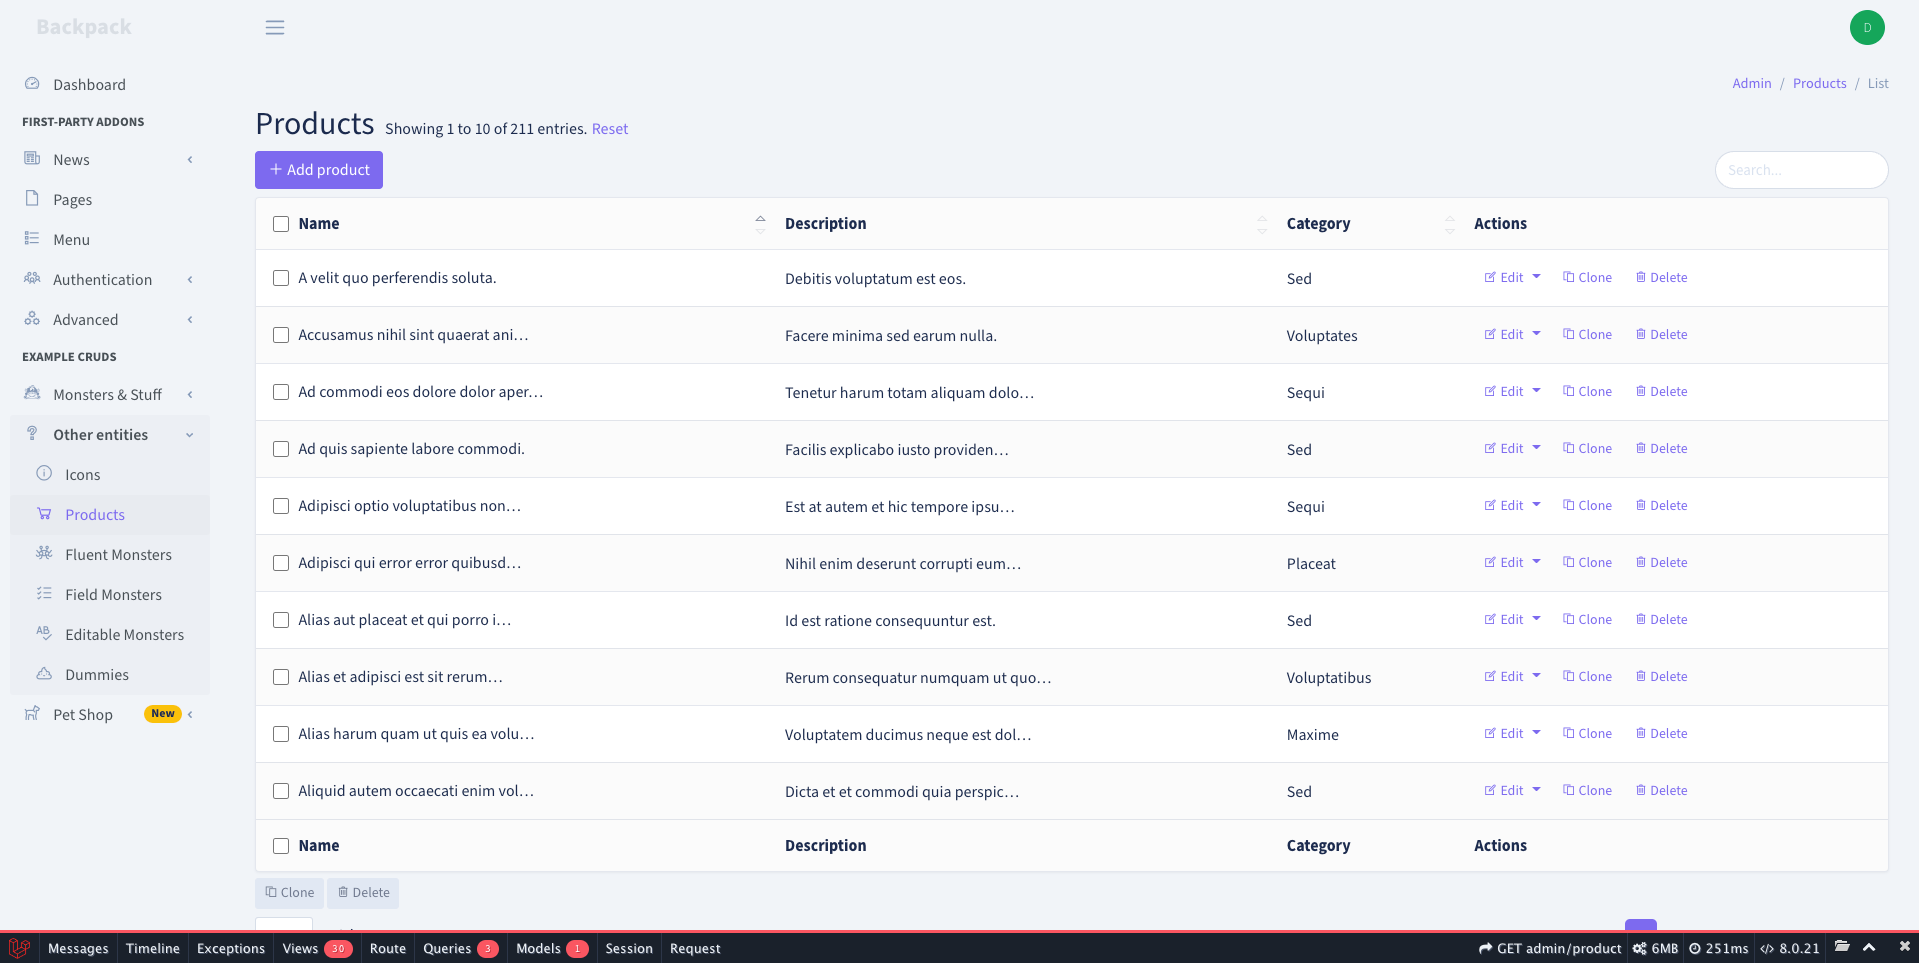Delete the 'Accusamus nihil sint quaerat' row
The image size is (1919, 963).
tap(1661, 335)
